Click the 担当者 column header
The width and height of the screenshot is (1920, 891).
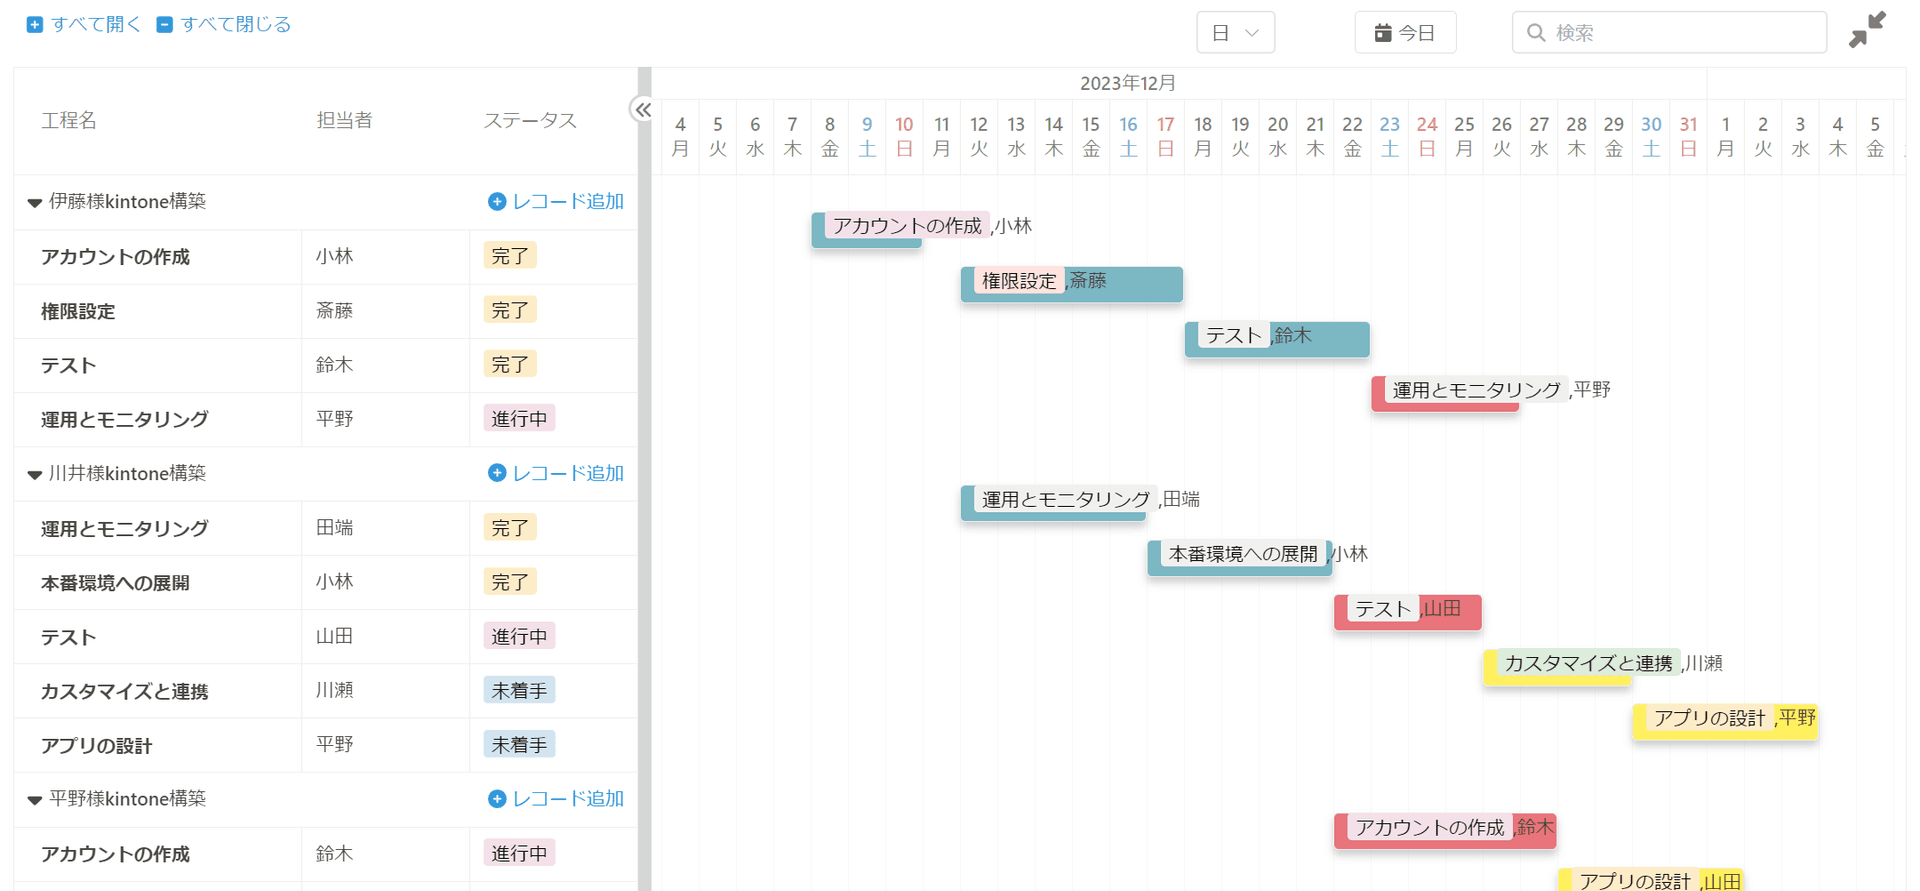pyautogui.click(x=344, y=120)
